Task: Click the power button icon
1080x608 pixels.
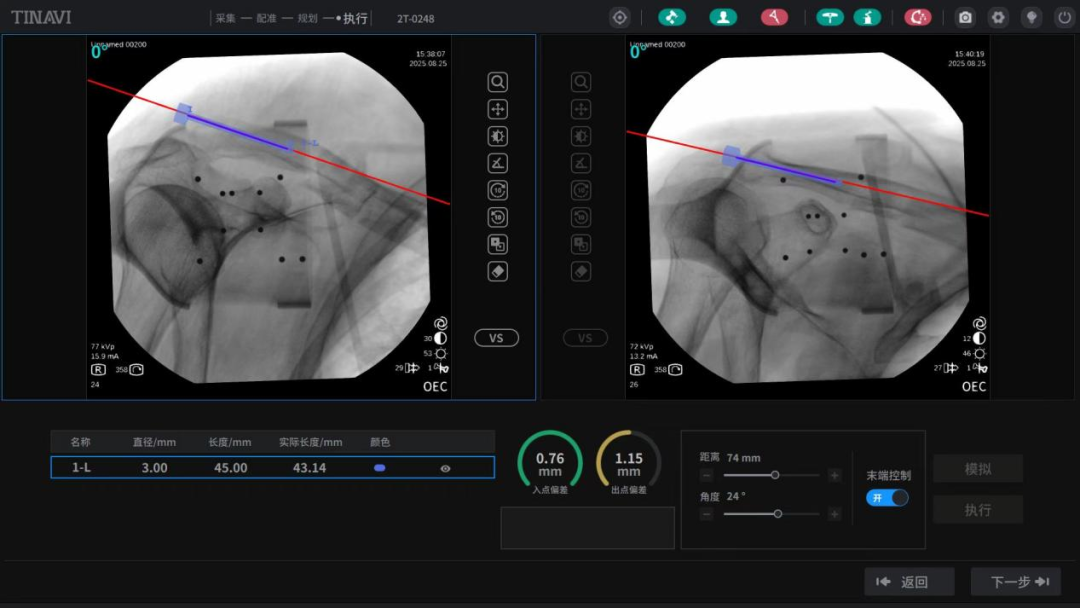Action: (1063, 17)
